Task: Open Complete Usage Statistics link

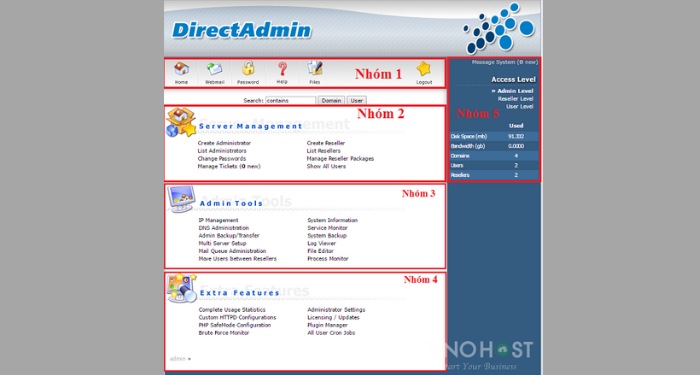Action: [232, 310]
